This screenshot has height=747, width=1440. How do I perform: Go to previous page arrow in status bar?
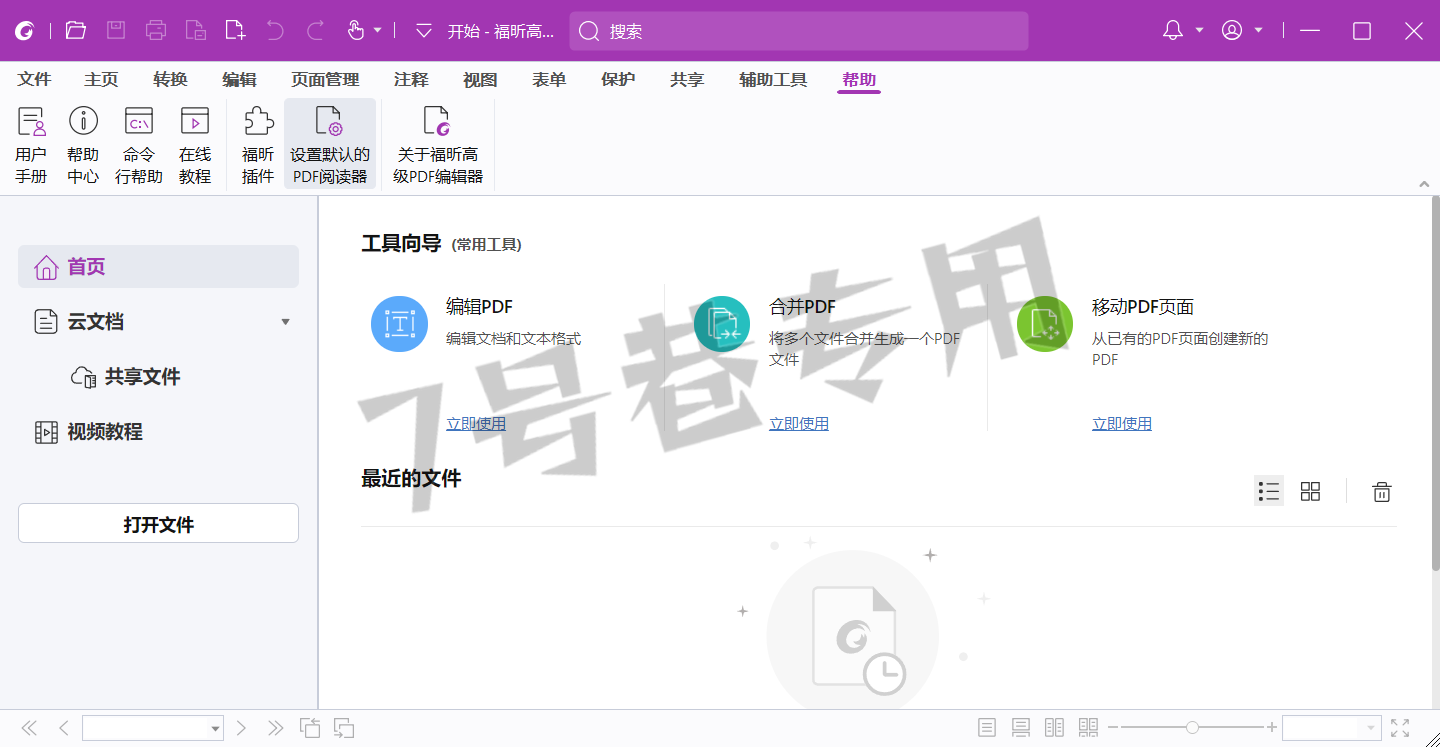point(64,728)
